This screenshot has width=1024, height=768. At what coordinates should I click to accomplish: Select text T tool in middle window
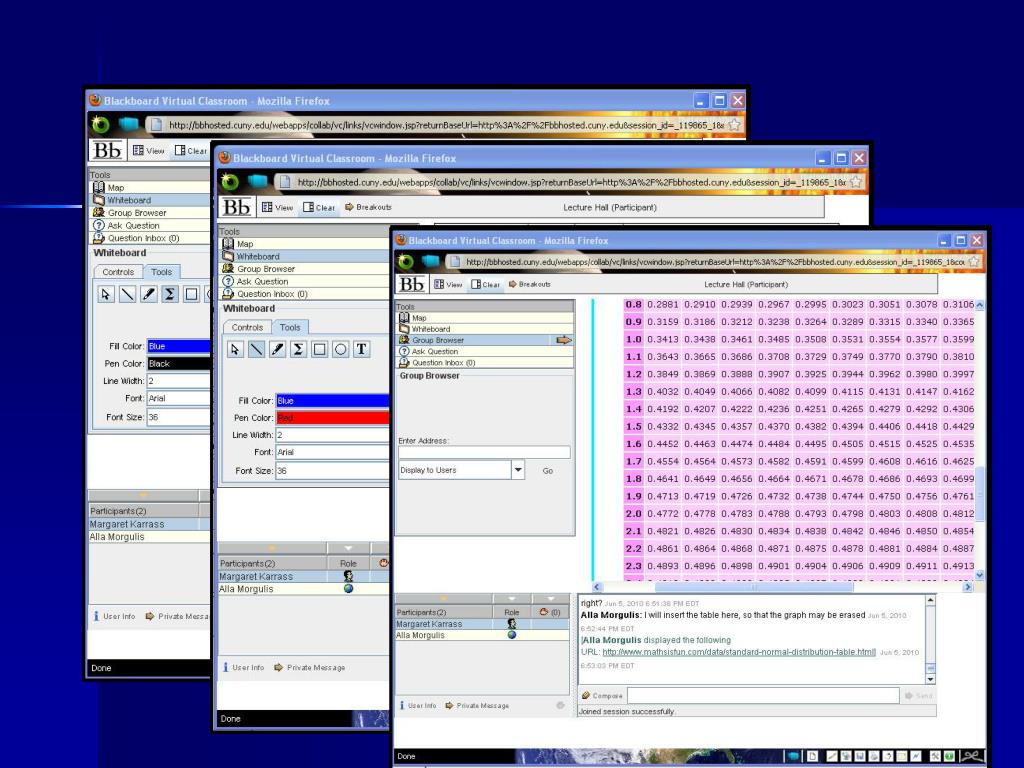coord(361,349)
